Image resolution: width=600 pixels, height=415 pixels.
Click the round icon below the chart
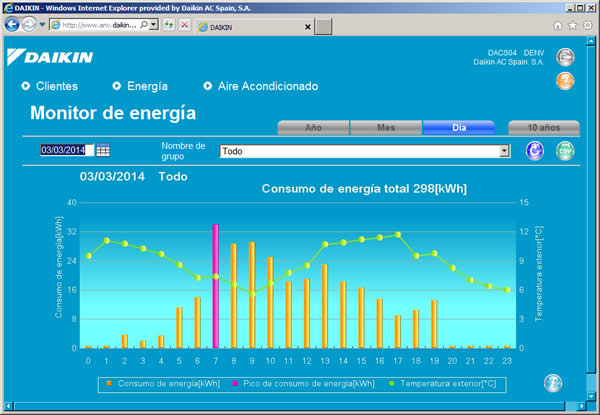[x=553, y=383]
